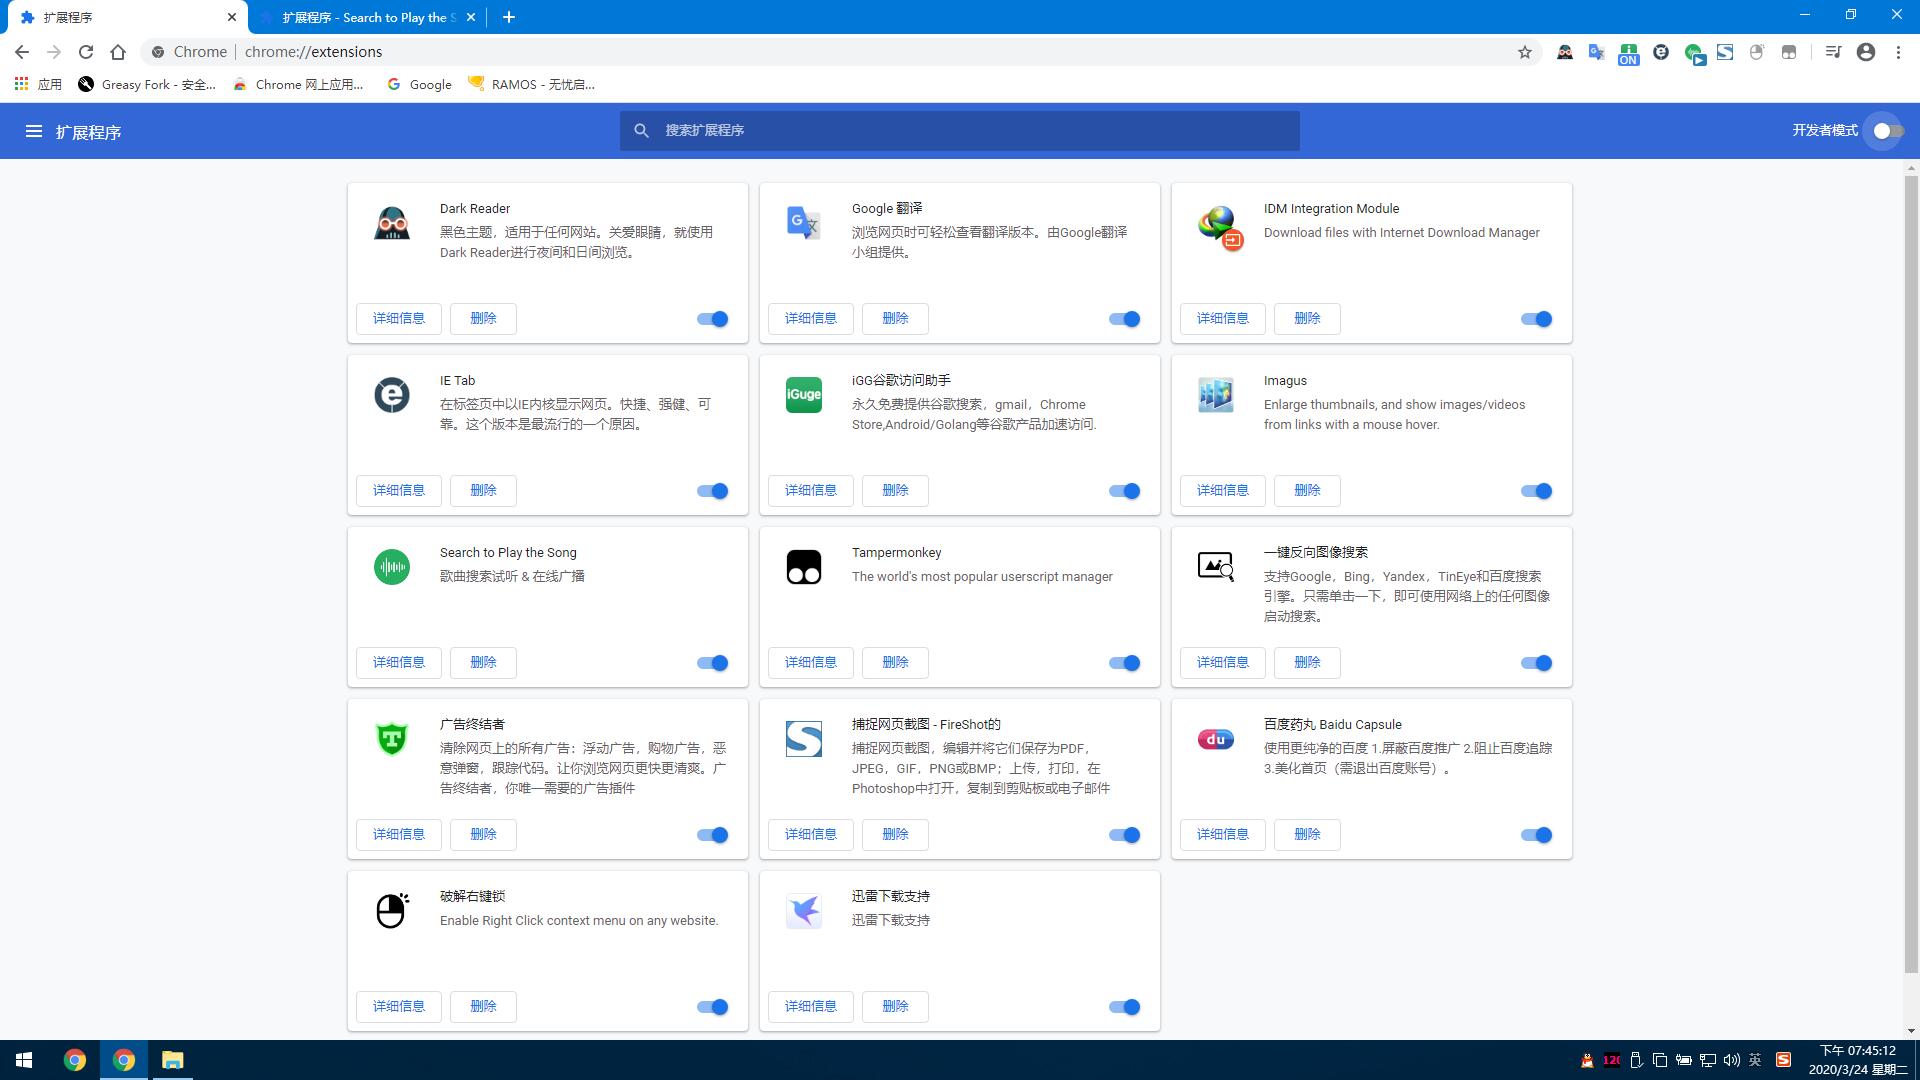Click the Google Translate toolbar icon
This screenshot has height=1080, width=1920.
(x=1596, y=52)
